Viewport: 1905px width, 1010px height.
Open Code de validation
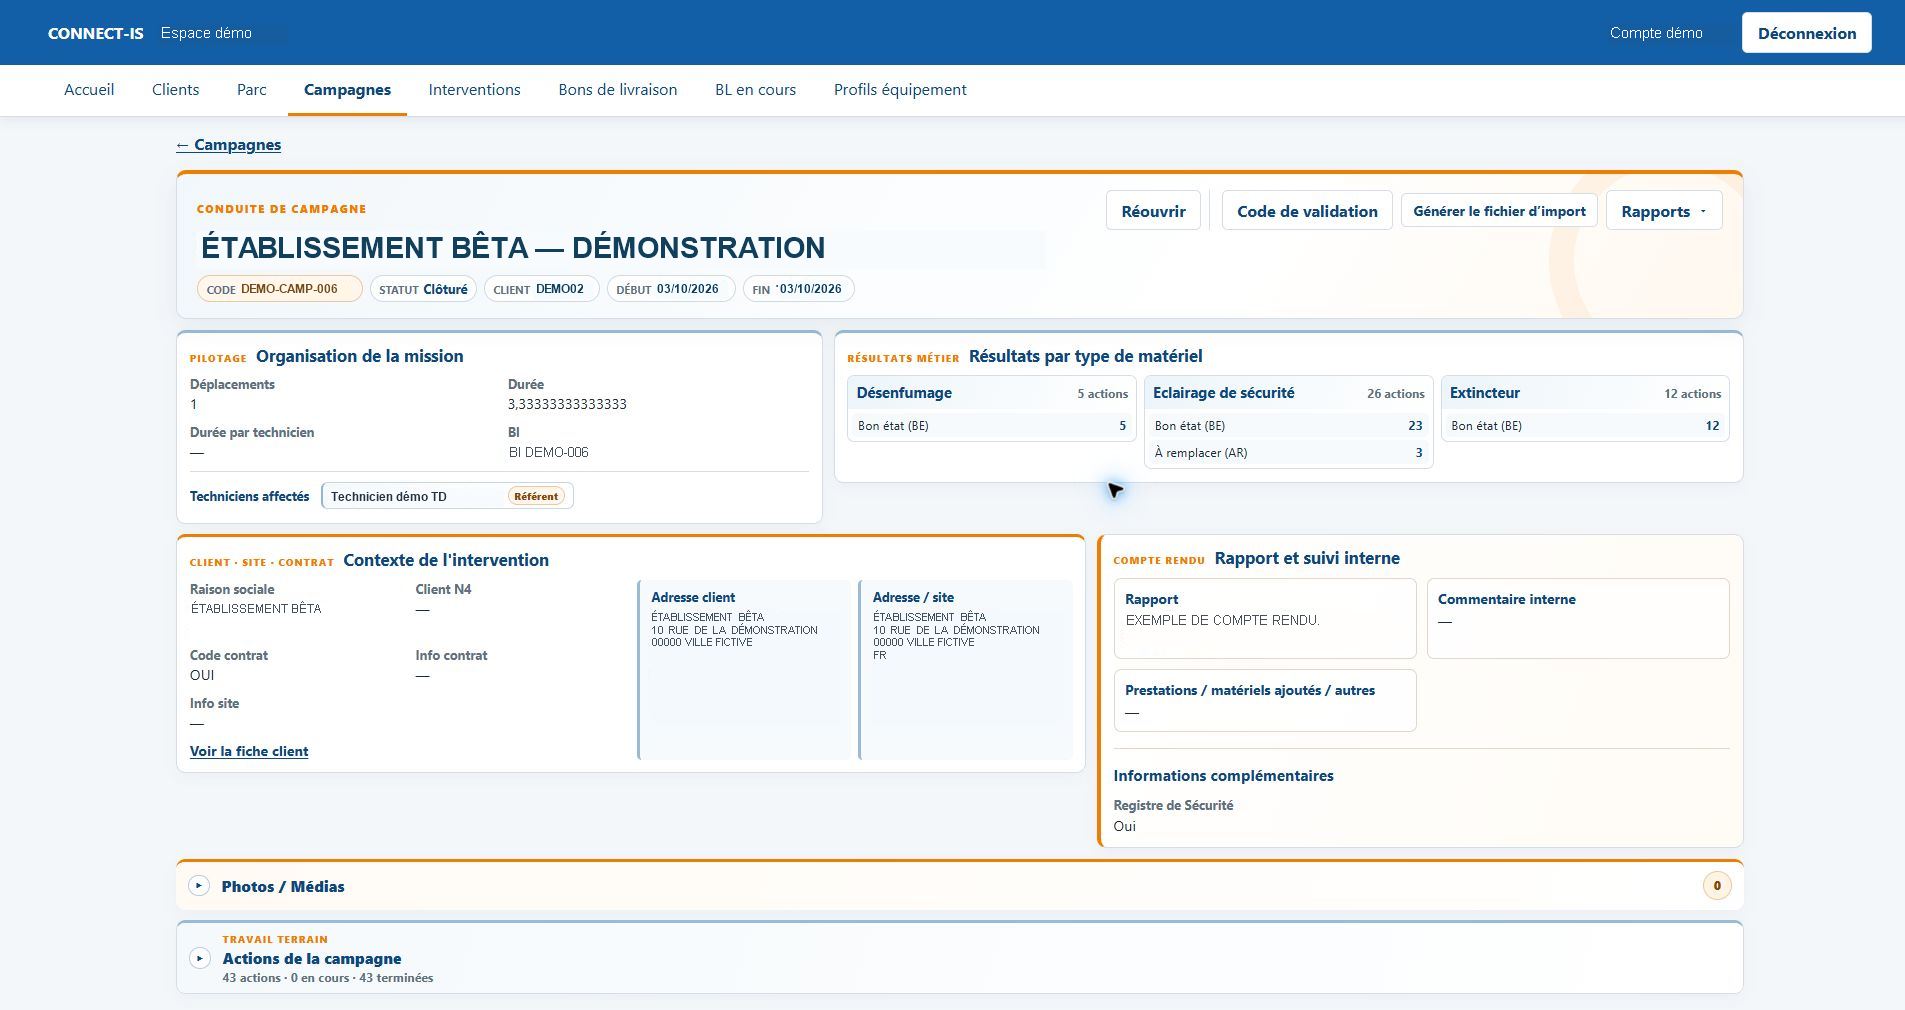(1307, 211)
